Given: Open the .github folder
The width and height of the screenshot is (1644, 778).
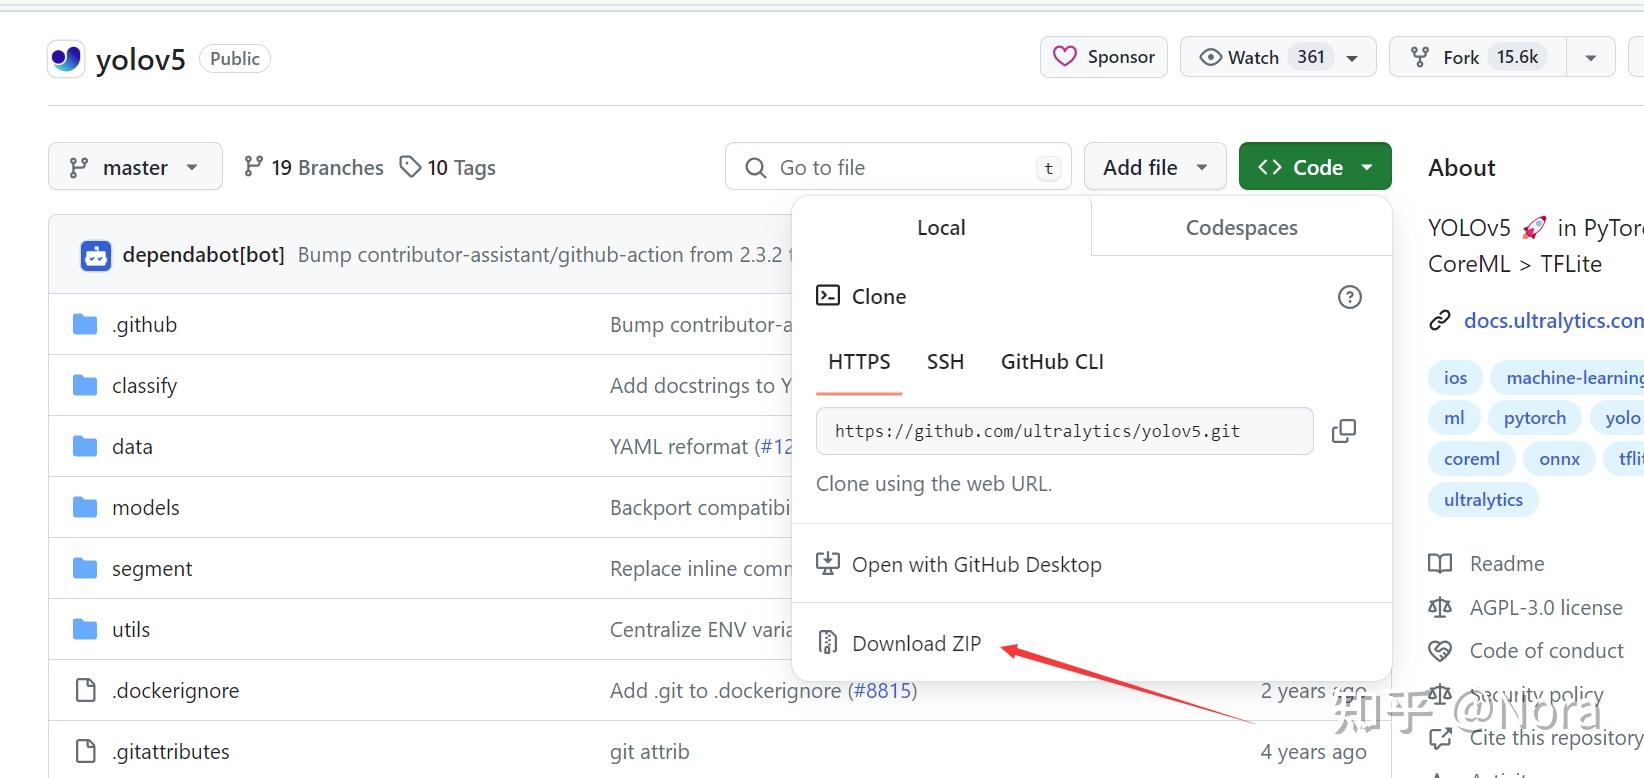Looking at the screenshot, I should 144,325.
